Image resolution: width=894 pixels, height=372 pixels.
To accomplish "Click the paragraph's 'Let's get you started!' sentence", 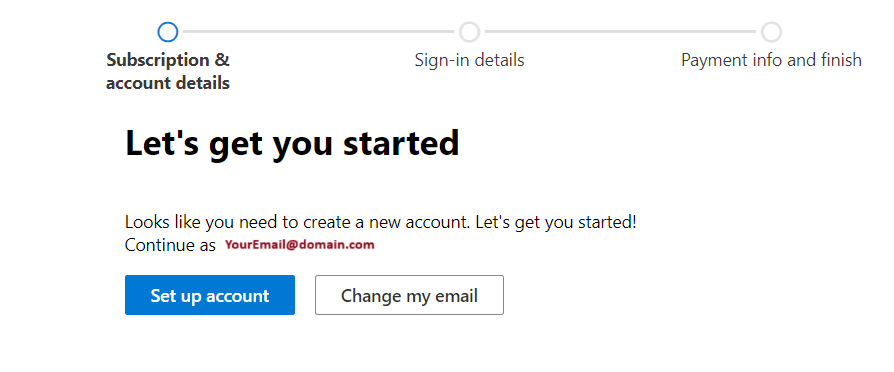I will point(555,222).
